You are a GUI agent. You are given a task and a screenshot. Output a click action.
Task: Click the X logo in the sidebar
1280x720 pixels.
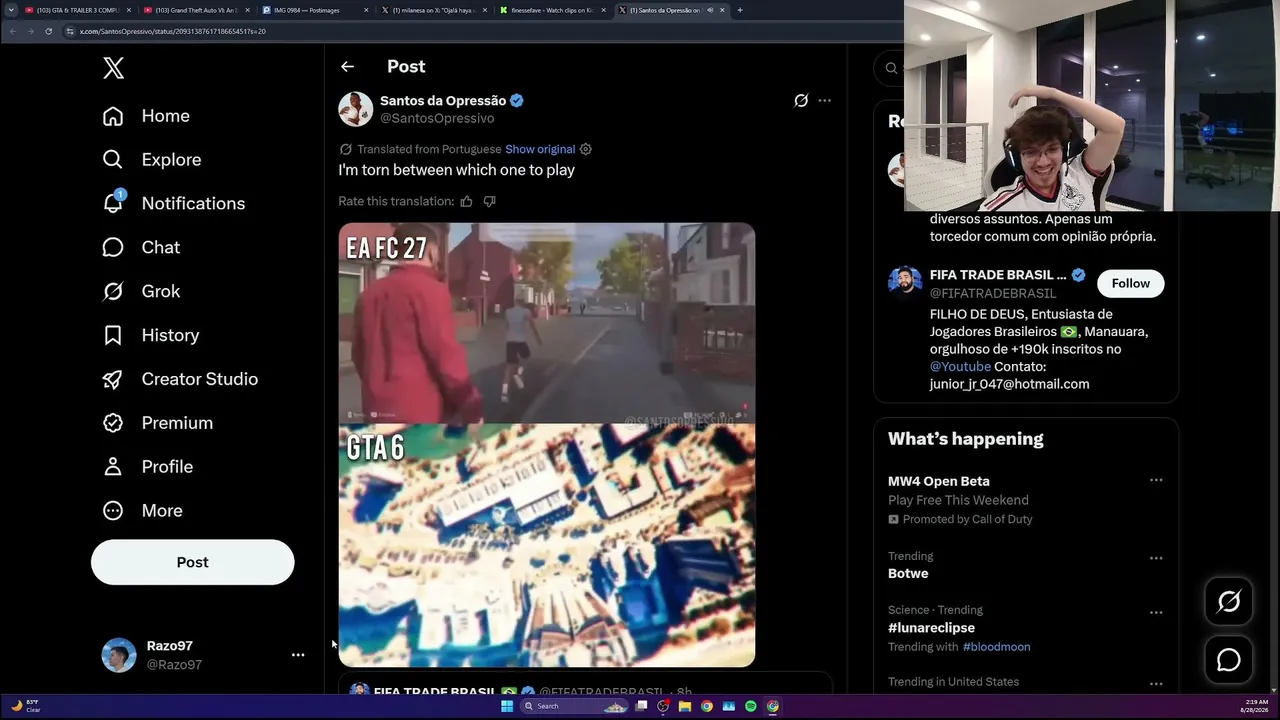pos(113,68)
